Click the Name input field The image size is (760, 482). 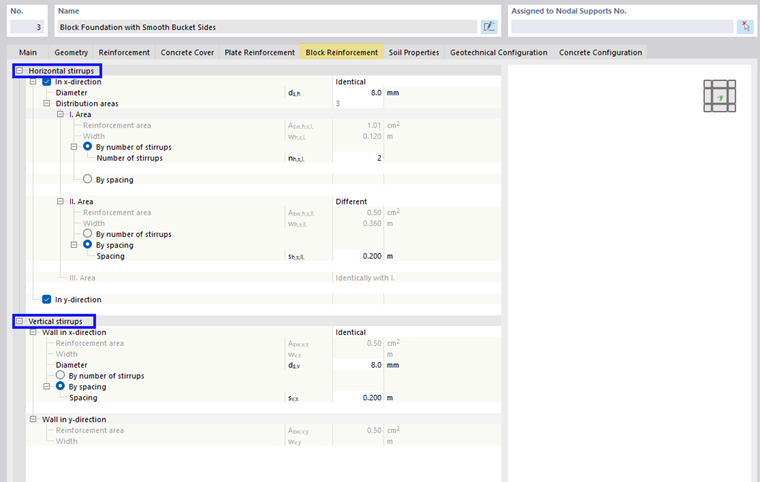click(267, 27)
